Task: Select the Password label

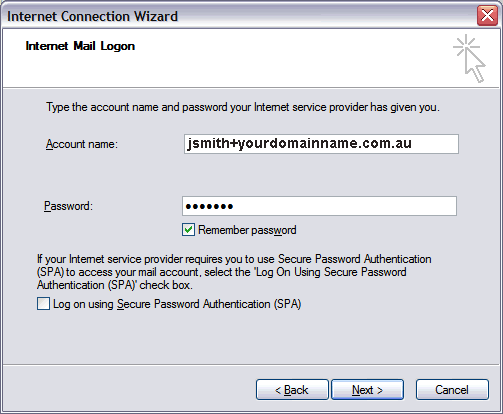Action: 68,206
